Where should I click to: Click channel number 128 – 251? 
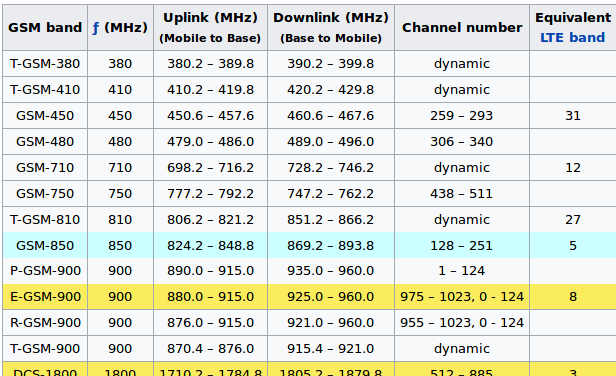462,245
